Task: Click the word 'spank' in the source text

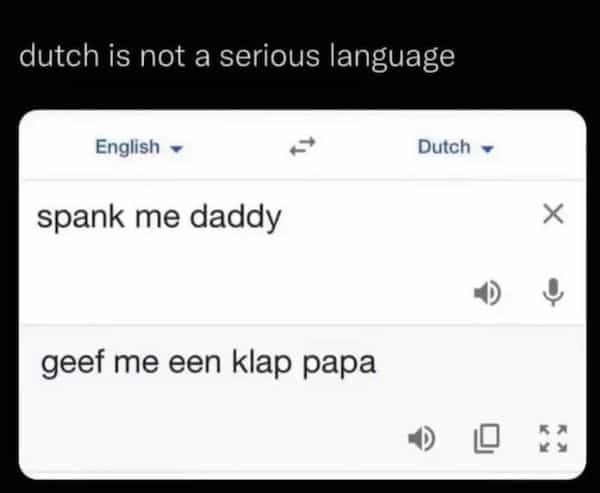Action: (x=76, y=215)
